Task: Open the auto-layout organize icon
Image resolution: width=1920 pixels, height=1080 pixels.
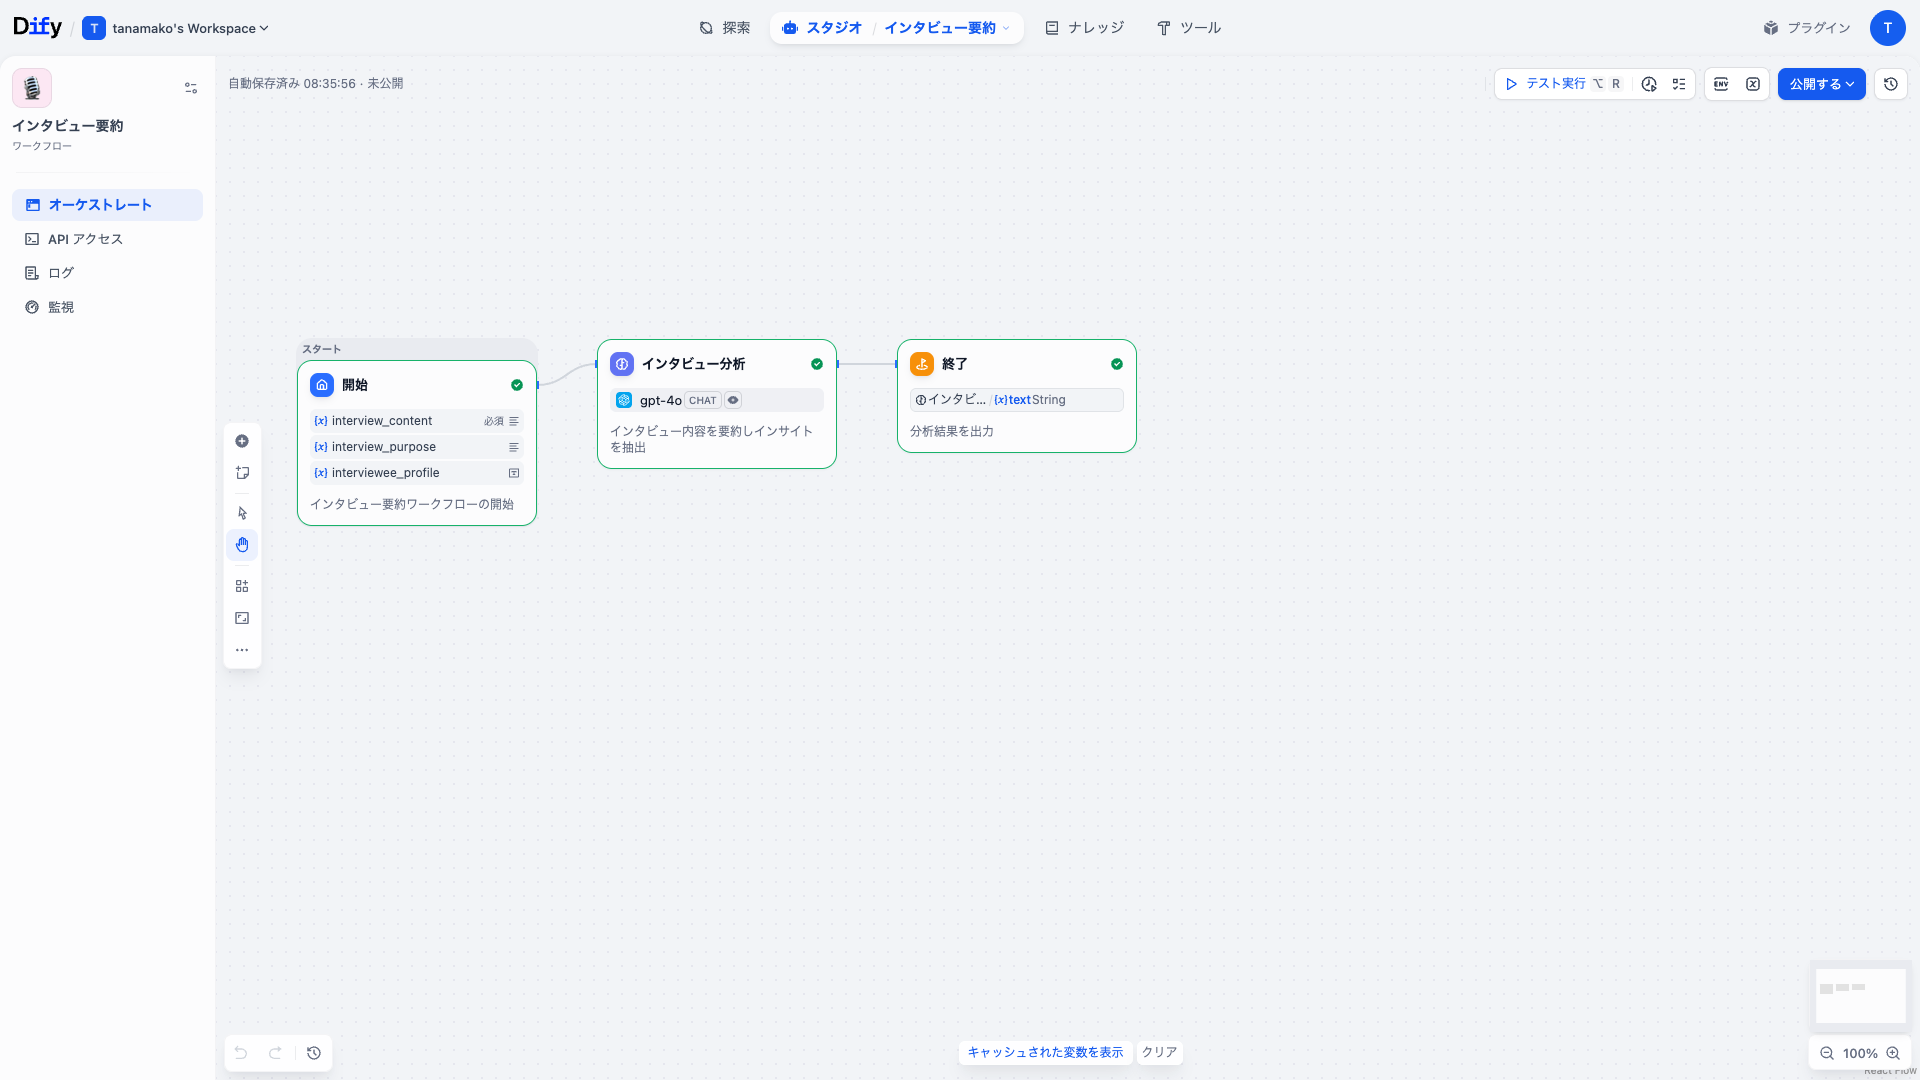Action: click(x=242, y=586)
